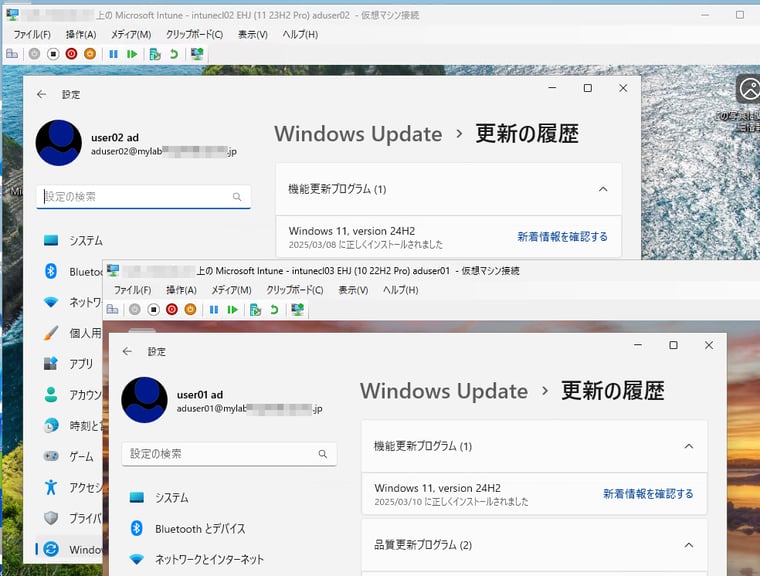Click Windows Update breadcrumb in user02 window
760x576 pixels.
coord(358,134)
